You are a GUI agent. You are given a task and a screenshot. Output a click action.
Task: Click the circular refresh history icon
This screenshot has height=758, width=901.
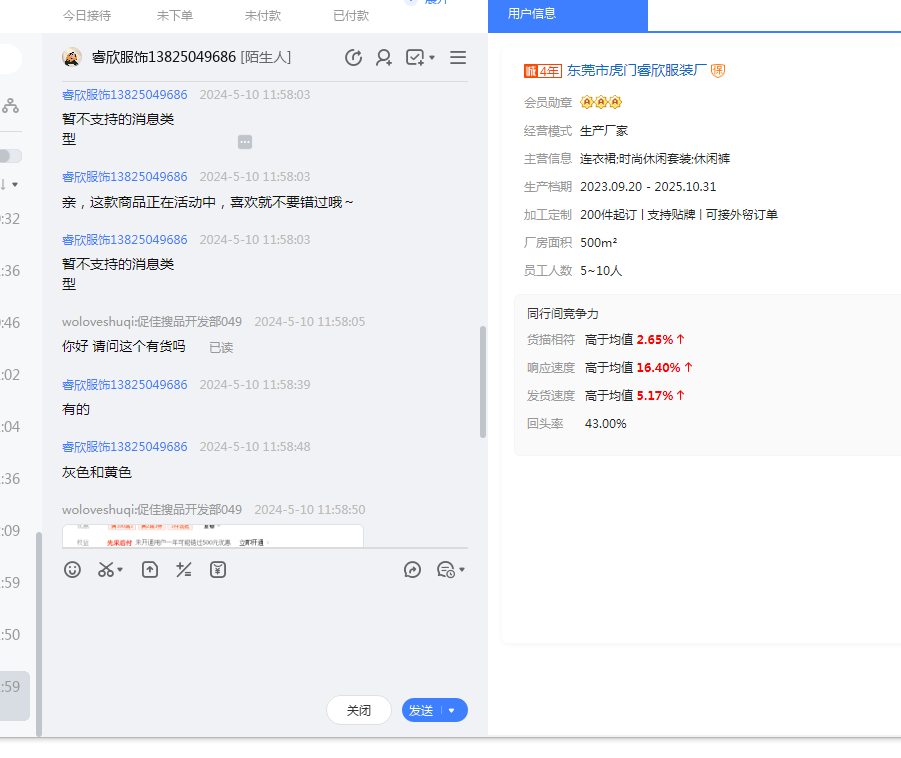(353, 58)
